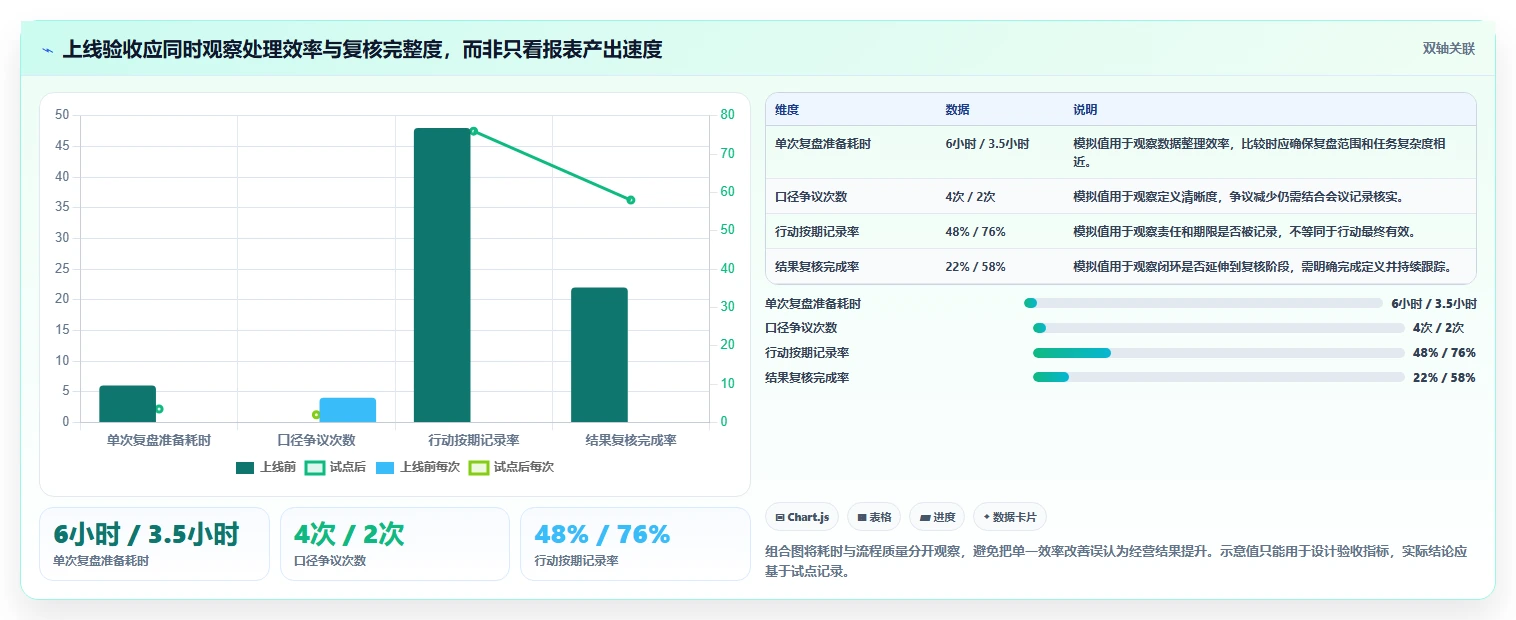Click x-axis label 口径争议次数
Image resolution: width=1516 pixels, height=620 pixels.
[316, 440]
